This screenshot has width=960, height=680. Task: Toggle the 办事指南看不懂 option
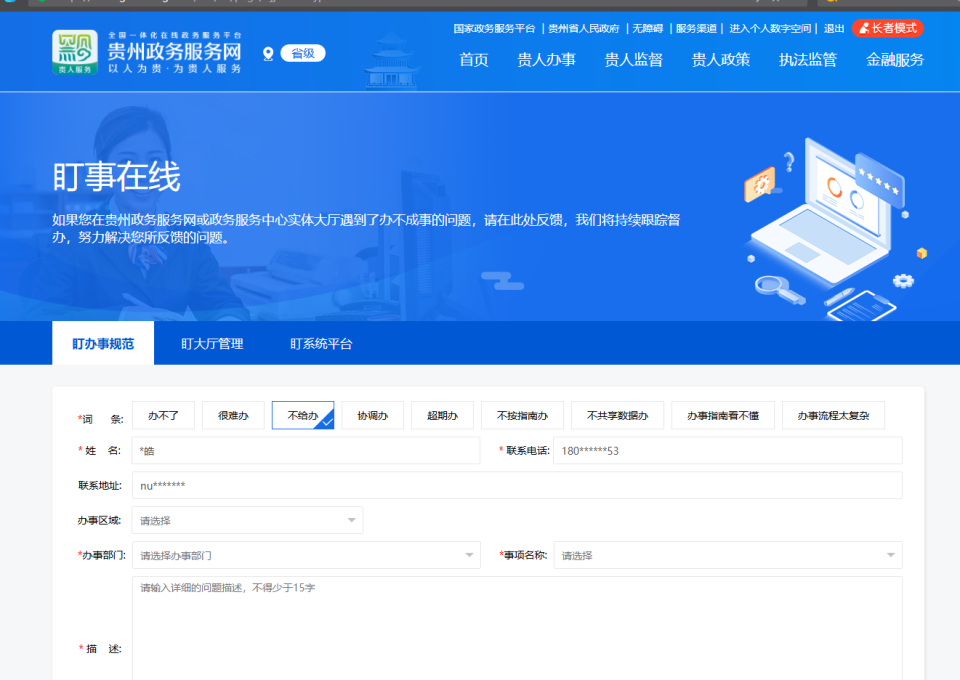coord(725,415)
